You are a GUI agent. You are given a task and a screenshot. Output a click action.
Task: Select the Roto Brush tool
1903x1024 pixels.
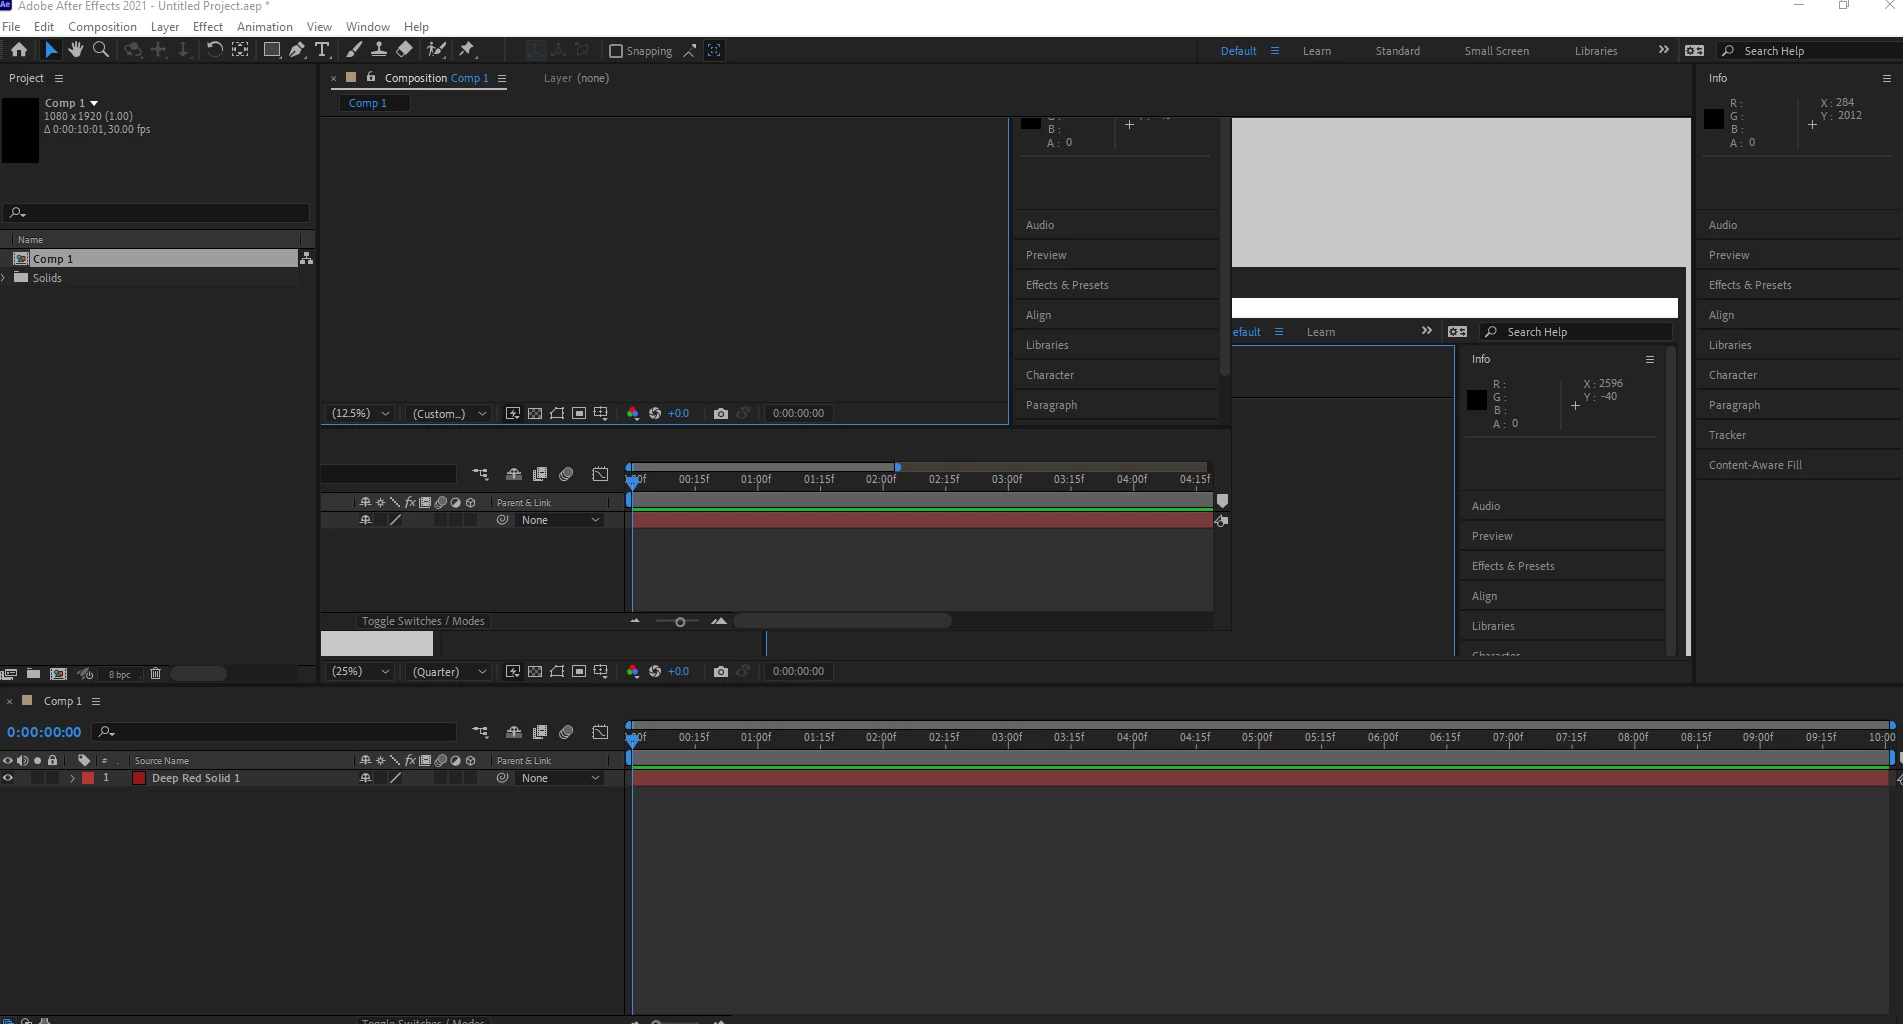[436, 49]
